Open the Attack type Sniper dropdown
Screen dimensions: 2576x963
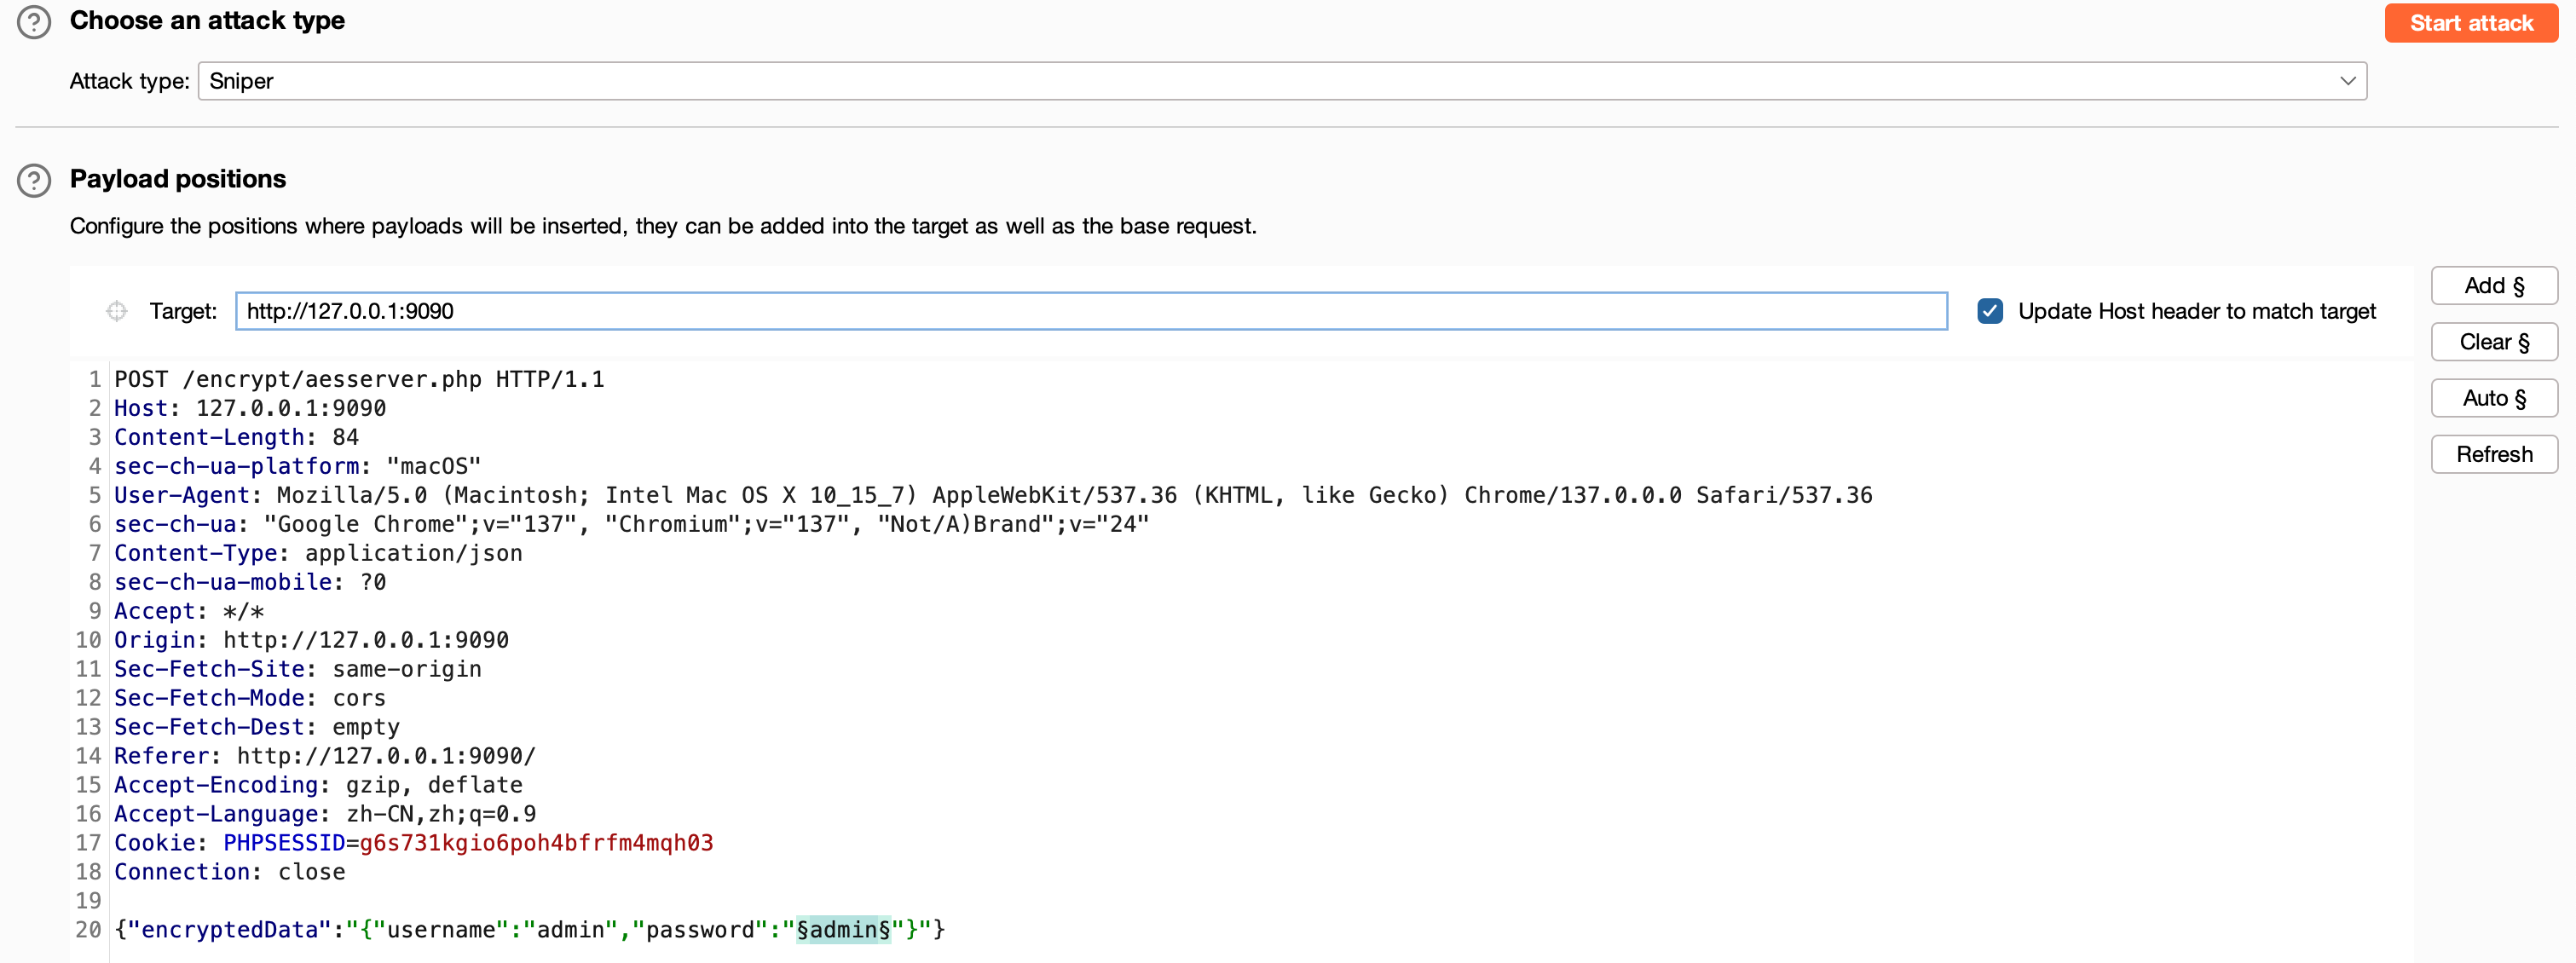coord(1282,81)
